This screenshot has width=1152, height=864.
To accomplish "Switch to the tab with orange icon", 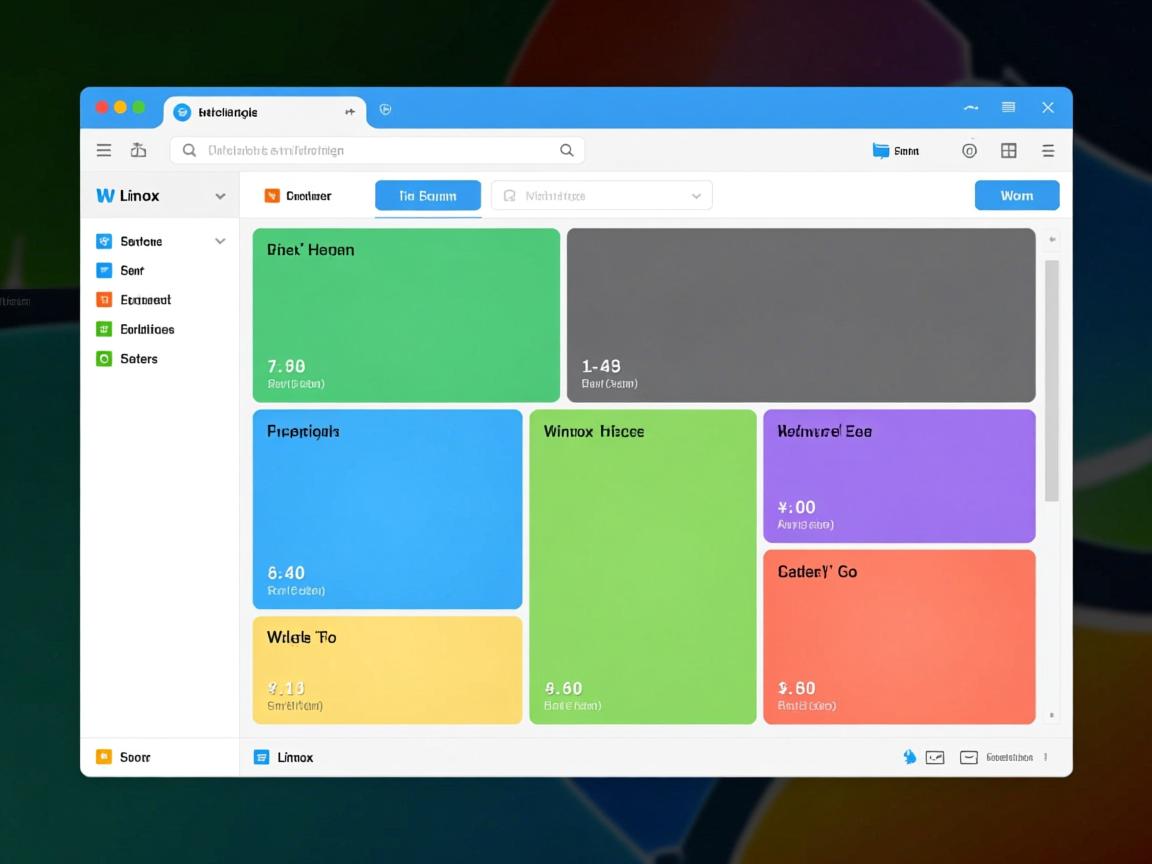I will 298,196.
